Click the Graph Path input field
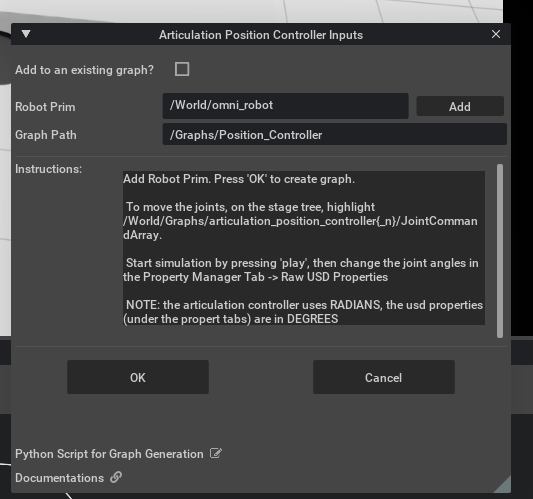The image size is (533, 499). (x=334, y=135)
